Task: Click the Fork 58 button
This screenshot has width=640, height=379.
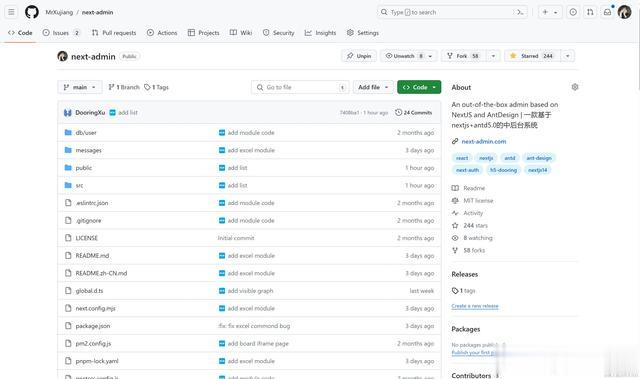Action: click(463, 56)
